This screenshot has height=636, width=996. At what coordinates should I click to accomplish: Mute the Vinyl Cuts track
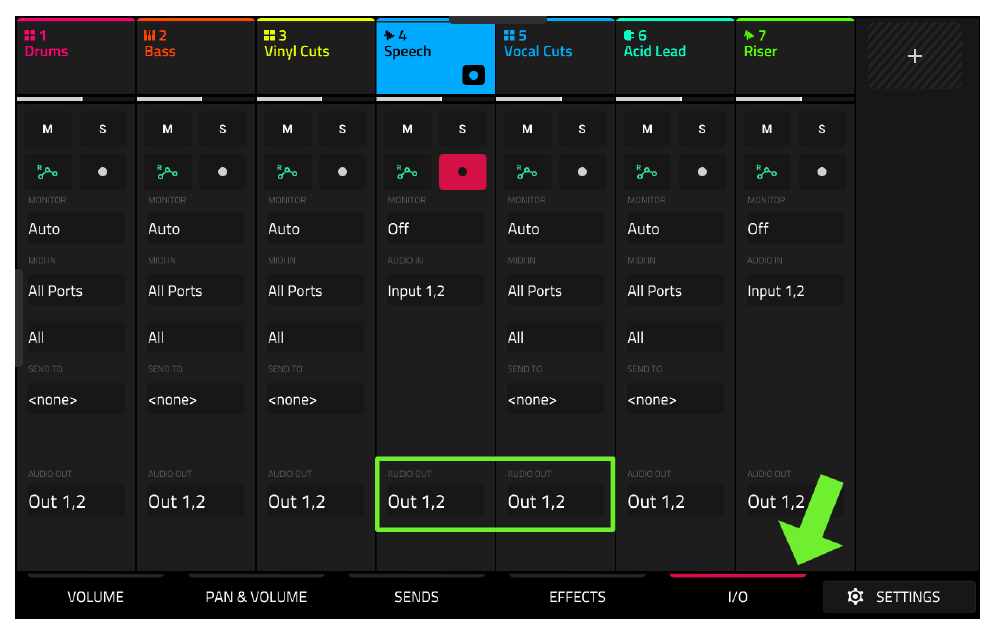click(287, 129)
